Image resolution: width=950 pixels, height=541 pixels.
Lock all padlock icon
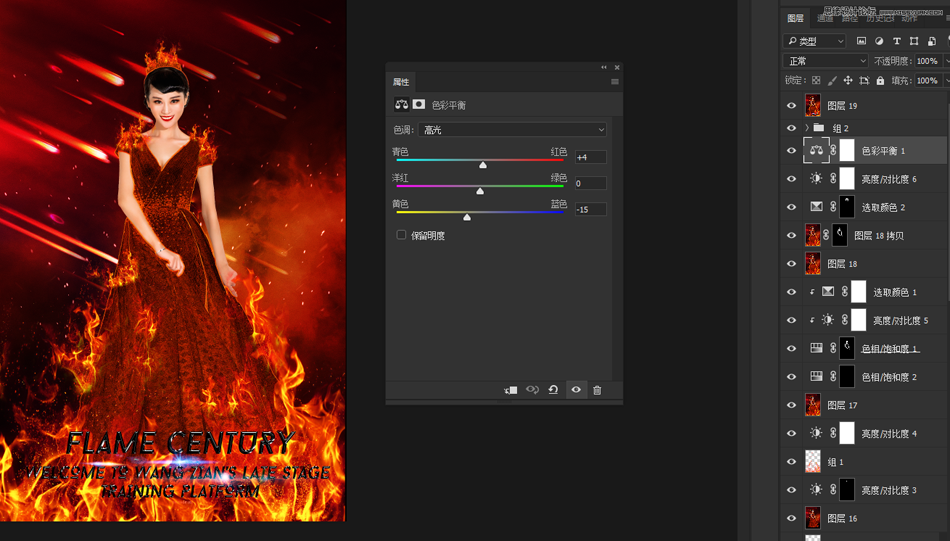point(880,81)
